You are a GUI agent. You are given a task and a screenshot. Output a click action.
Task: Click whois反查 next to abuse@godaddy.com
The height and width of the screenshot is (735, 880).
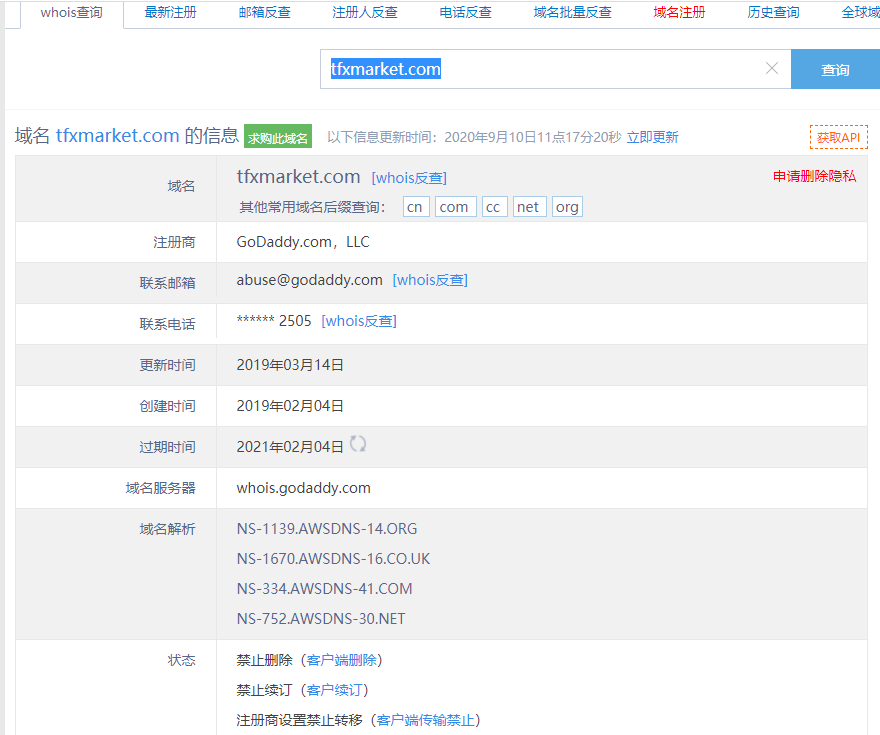click(x=430, y=280)
